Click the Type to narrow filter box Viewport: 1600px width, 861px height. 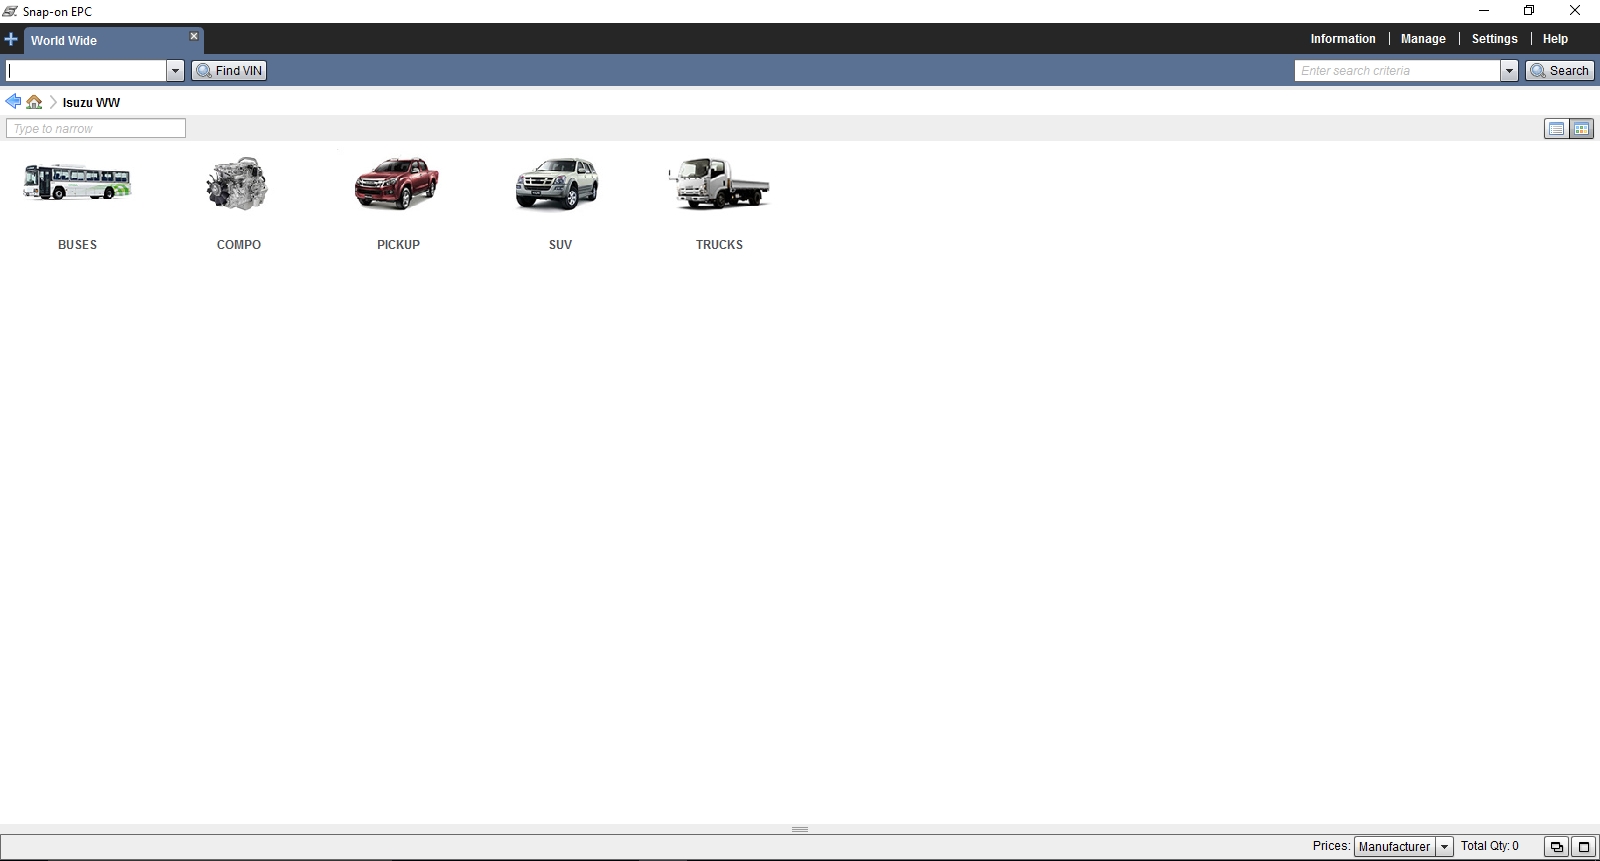click(96, 129)
